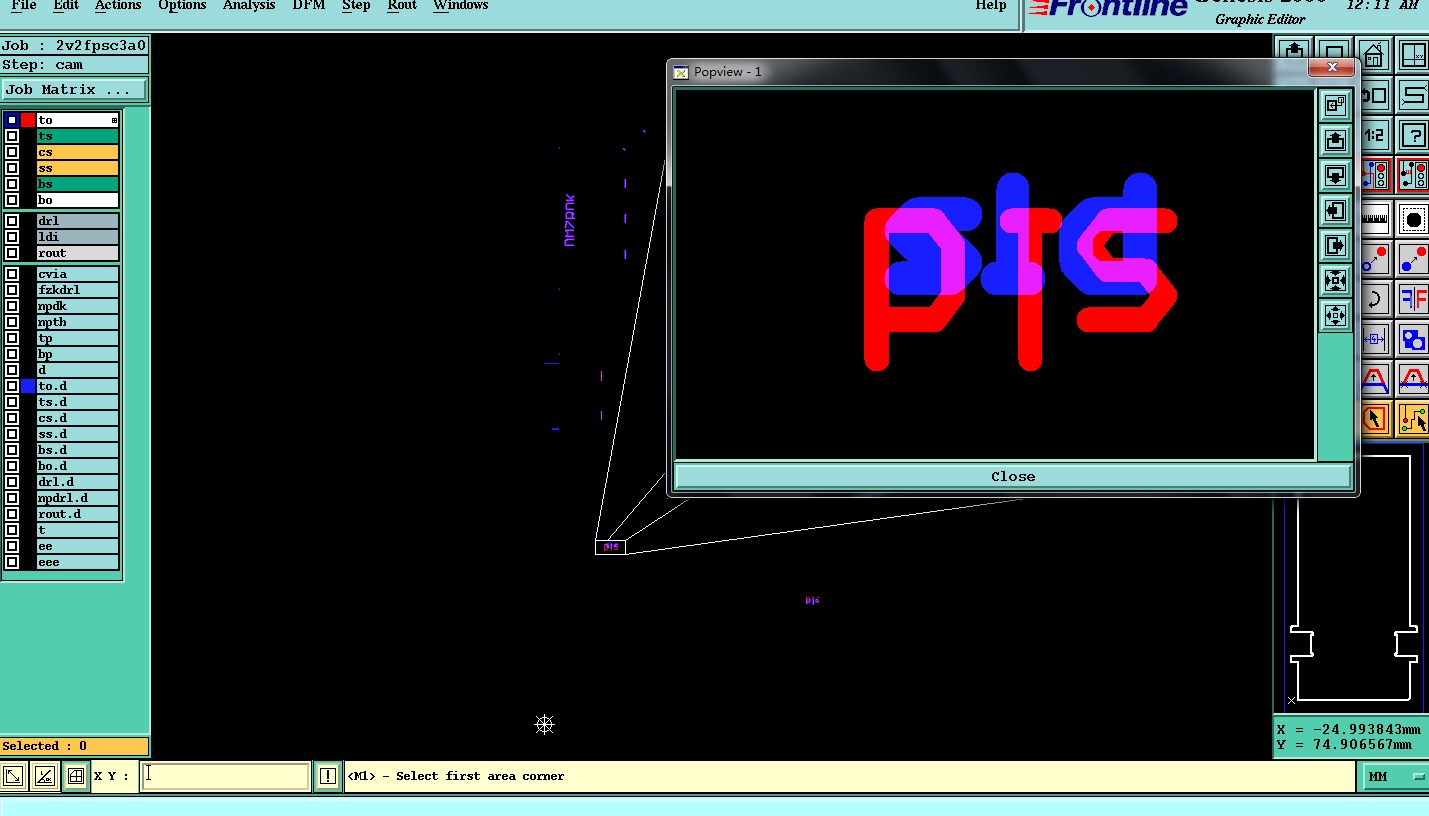Viewport: 1429px width, 816px height.
Task: Click the black octagon in dashed square icon
Action: coord(1413,219)
